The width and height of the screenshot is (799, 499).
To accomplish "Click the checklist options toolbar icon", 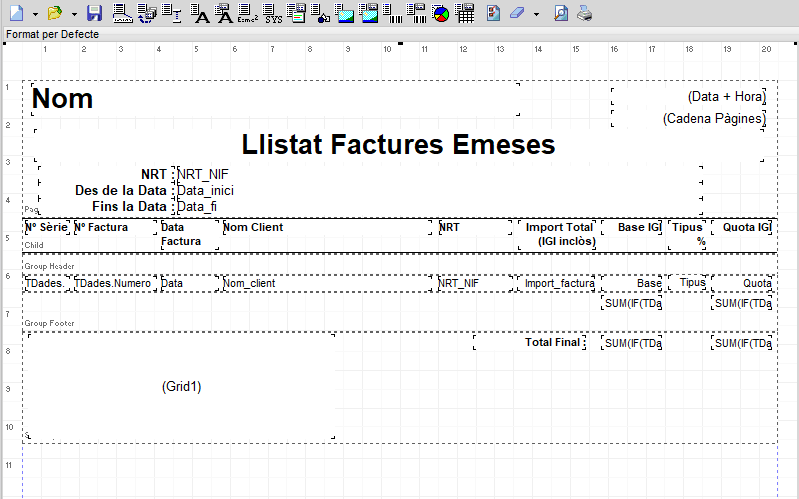I will [493, 13].
